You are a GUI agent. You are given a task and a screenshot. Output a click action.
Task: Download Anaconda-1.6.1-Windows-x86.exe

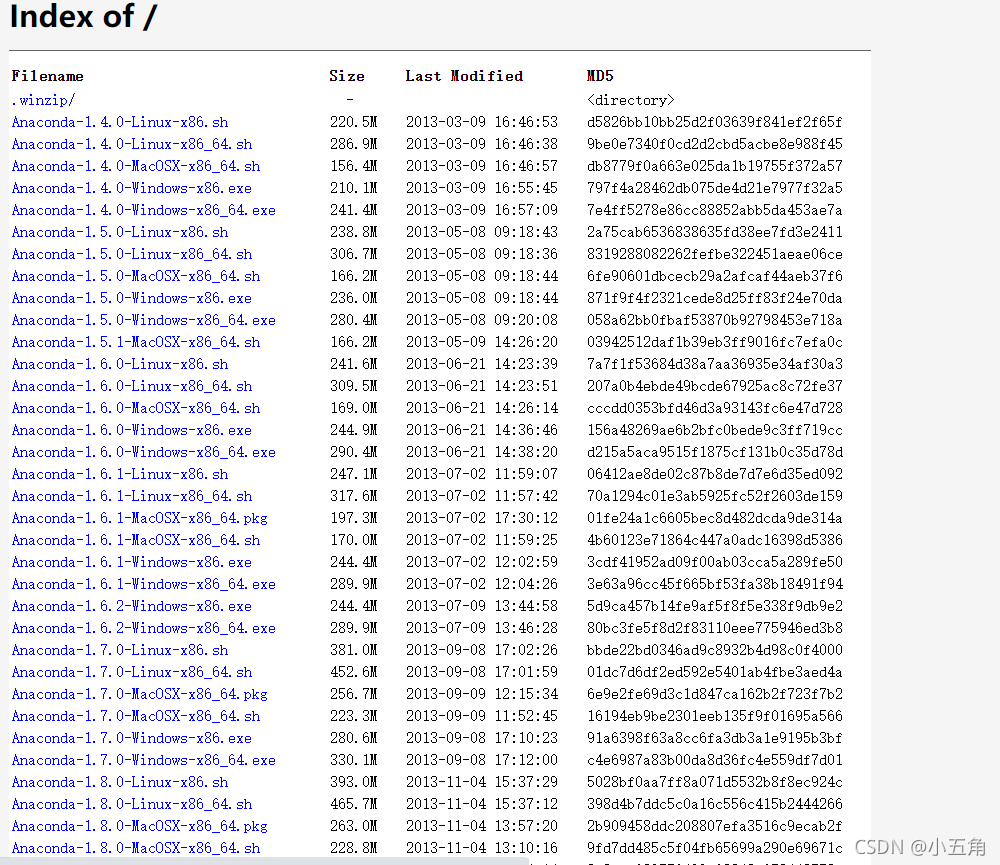[x=131, y=563]
